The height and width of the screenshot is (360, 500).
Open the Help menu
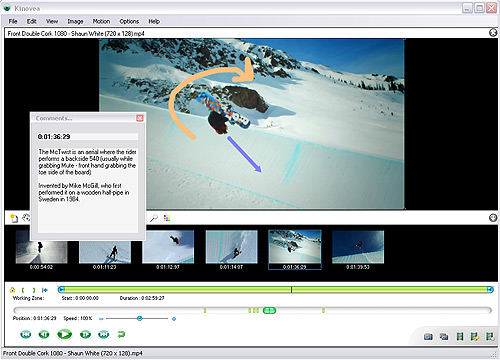coord(154,21)
